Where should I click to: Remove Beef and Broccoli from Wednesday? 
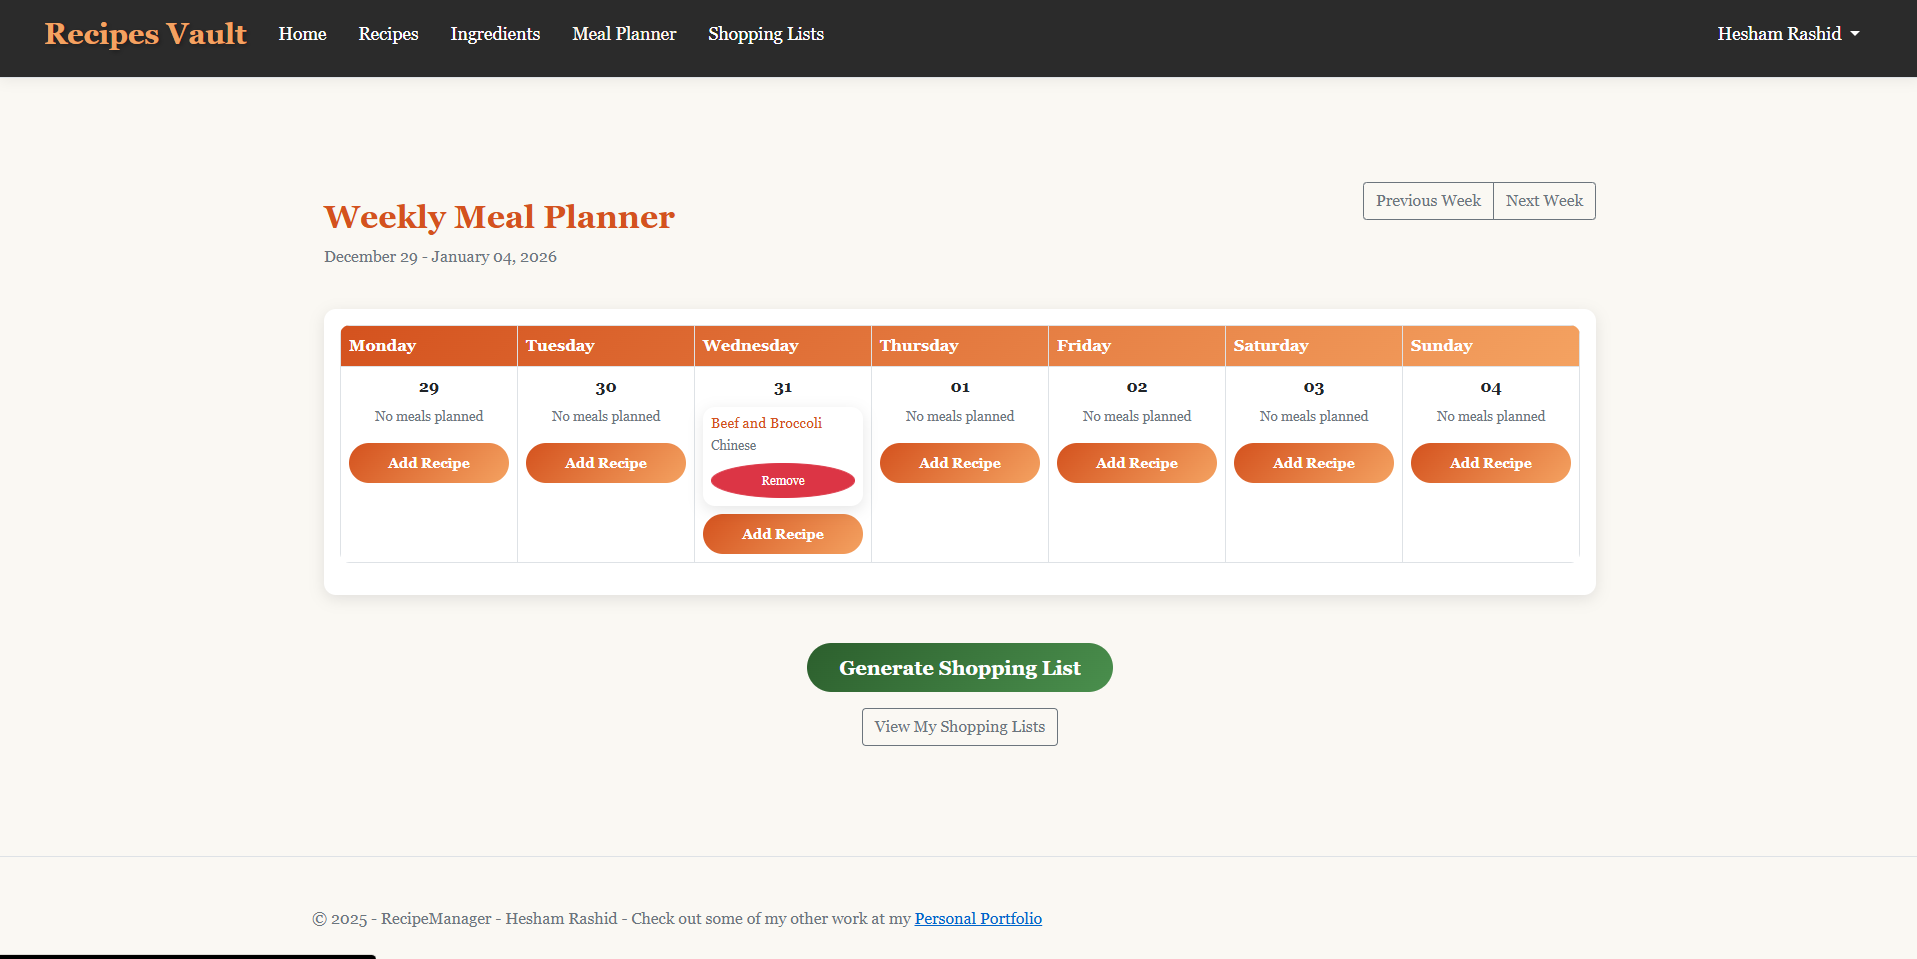click(782, 480)
